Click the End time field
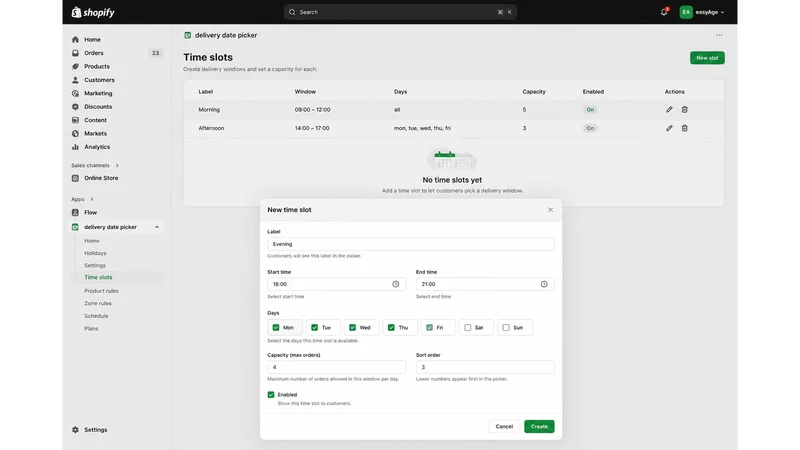Viewport: 800px width, 450px height. coord(485,284)
